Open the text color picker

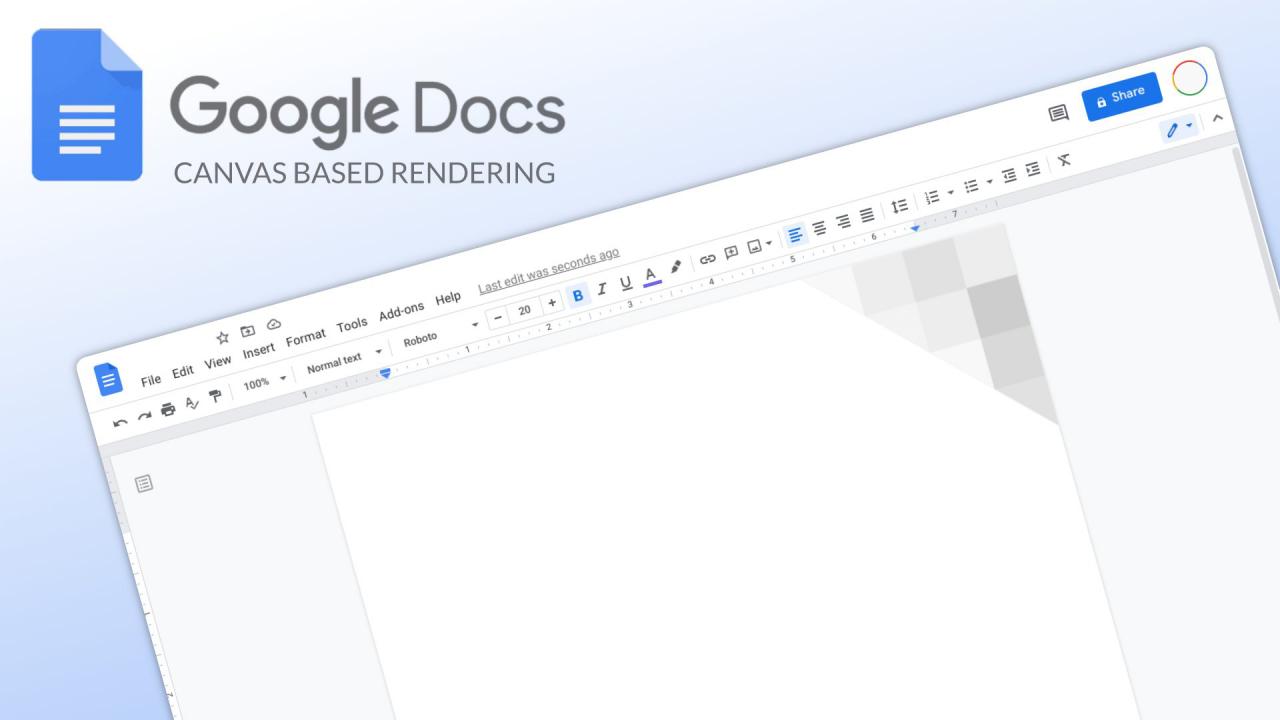pos(651,275)
